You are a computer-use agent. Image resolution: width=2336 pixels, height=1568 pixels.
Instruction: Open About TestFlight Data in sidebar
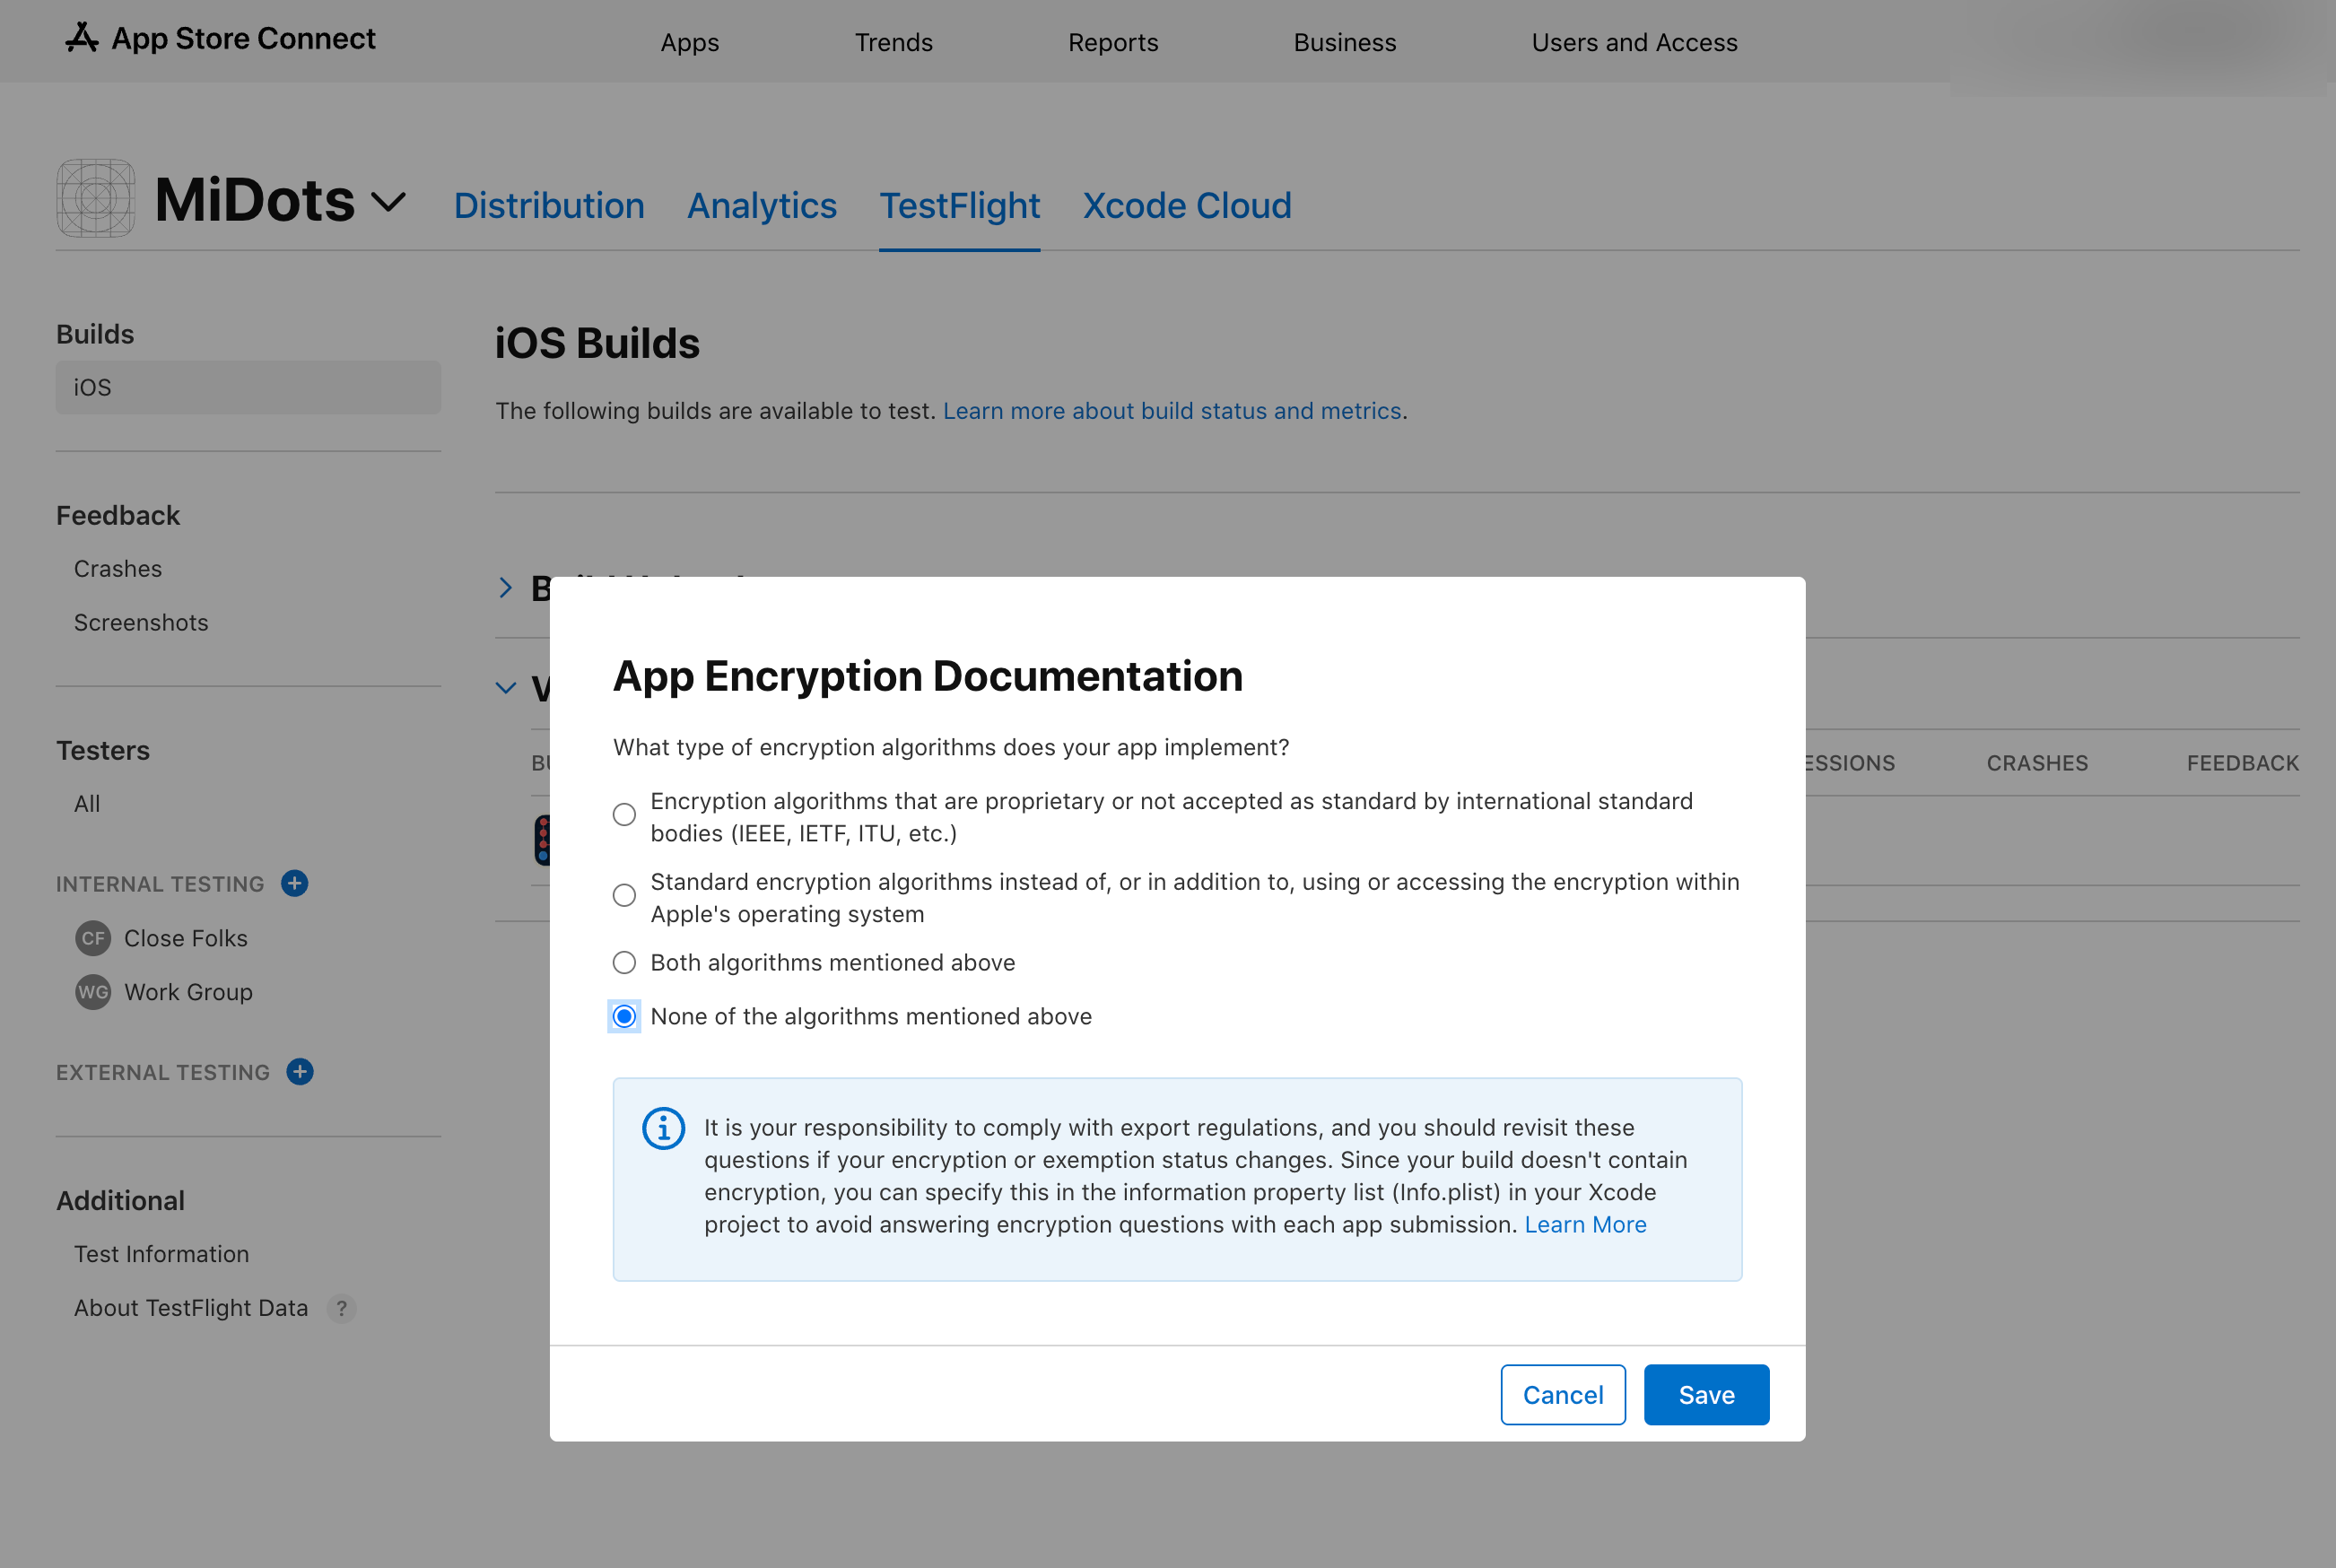(x=191, y=1308)
